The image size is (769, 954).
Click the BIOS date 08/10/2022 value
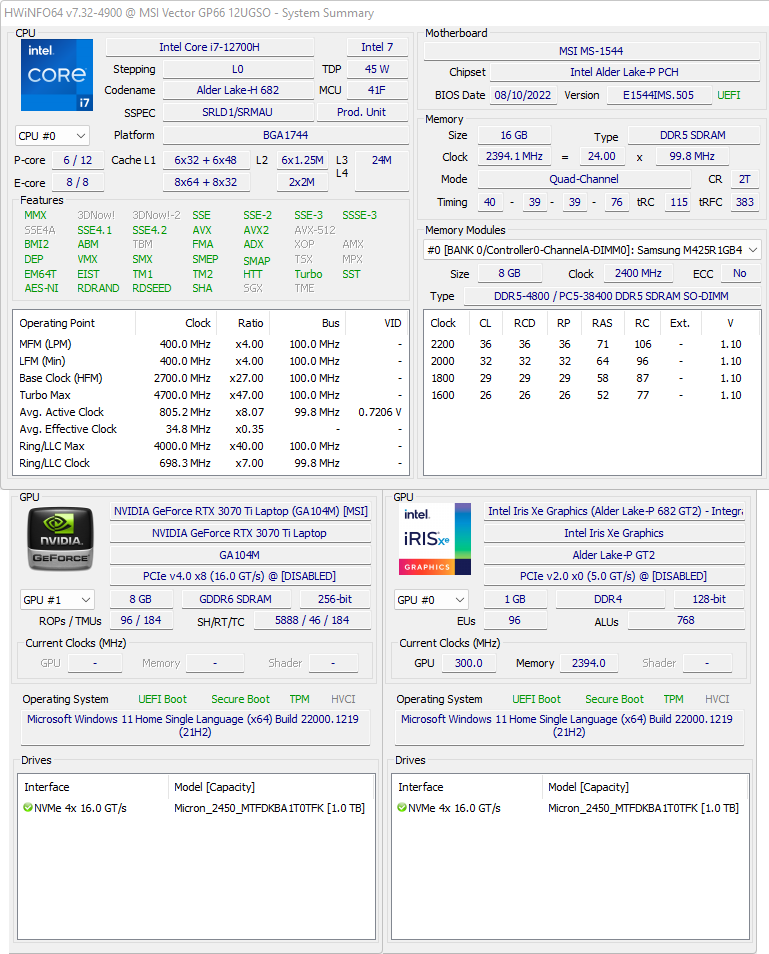pyautogui.click(x=523, y=95)
